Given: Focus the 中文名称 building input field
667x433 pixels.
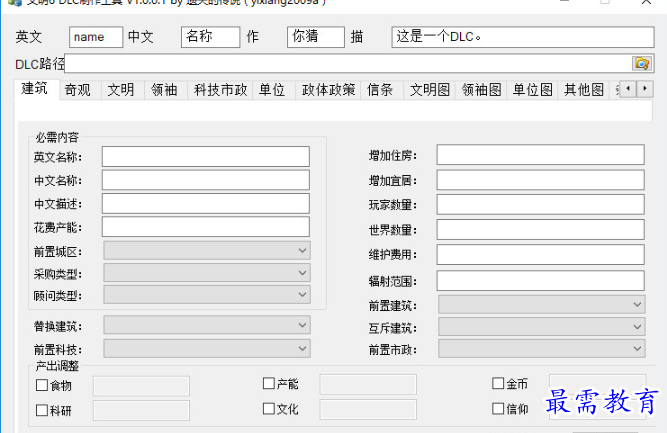Looking at the screenshot, I should click(x=206, y=180).
